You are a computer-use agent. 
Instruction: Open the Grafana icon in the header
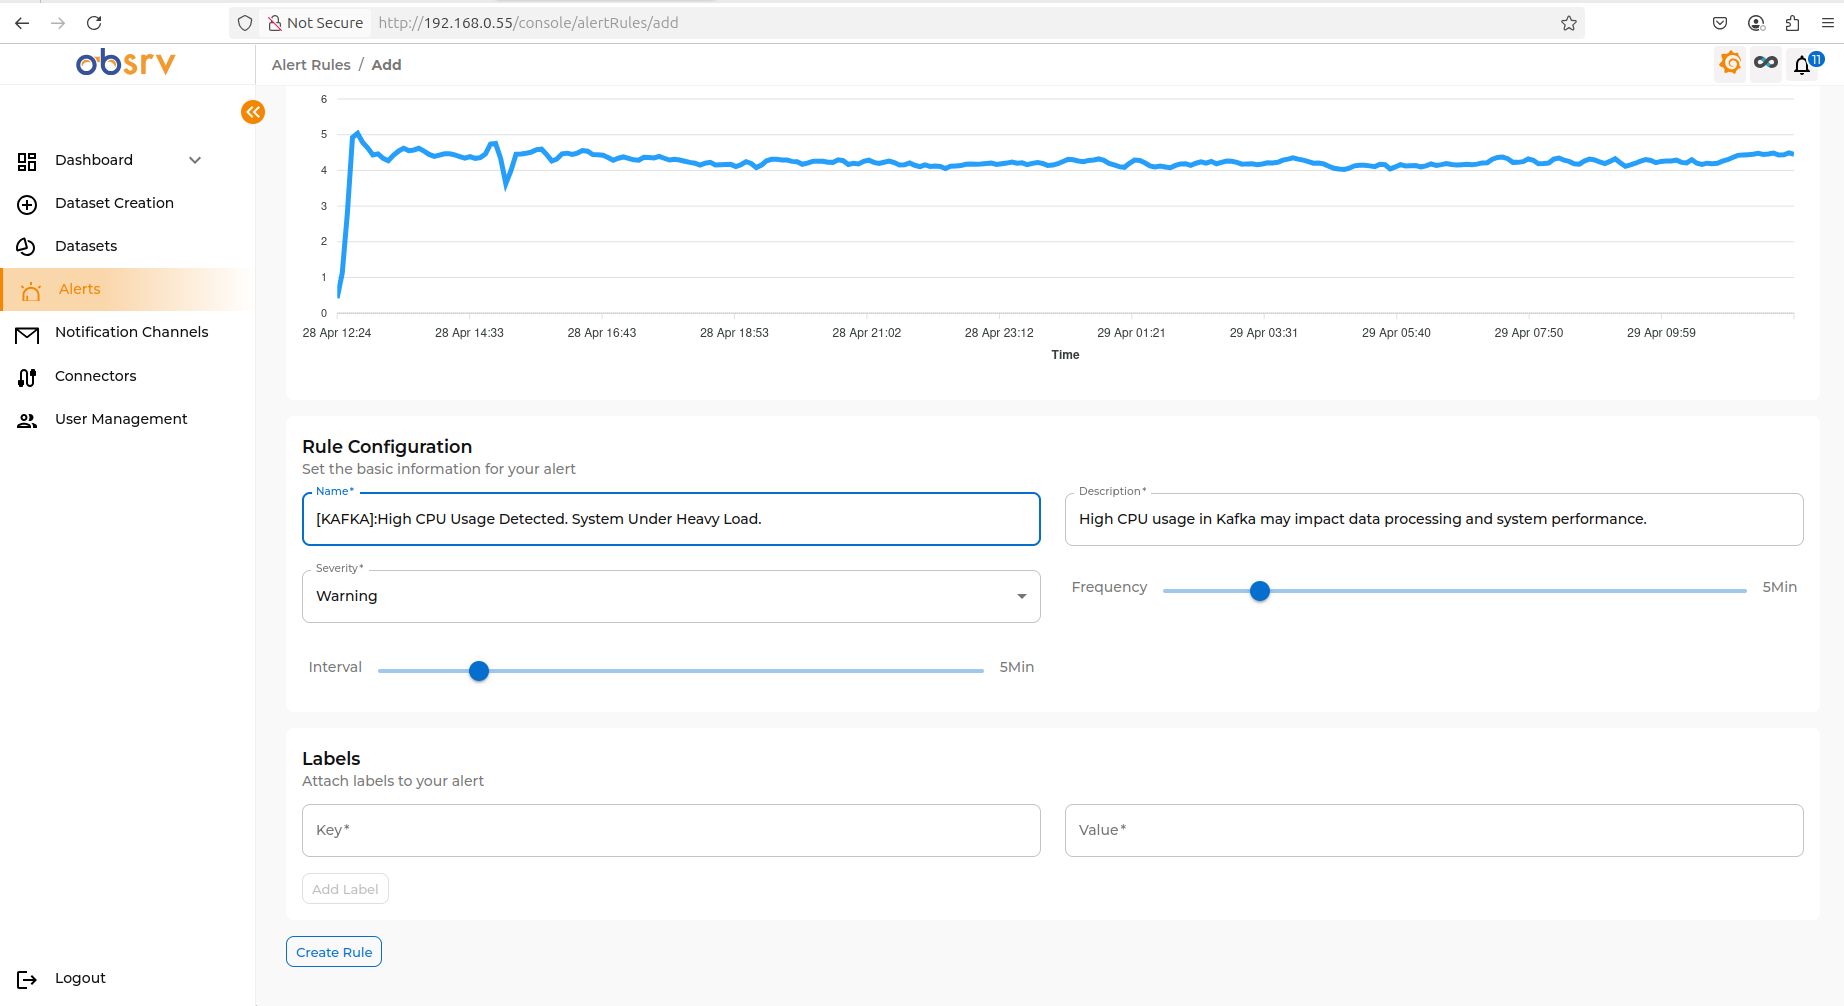[1730, 64]
